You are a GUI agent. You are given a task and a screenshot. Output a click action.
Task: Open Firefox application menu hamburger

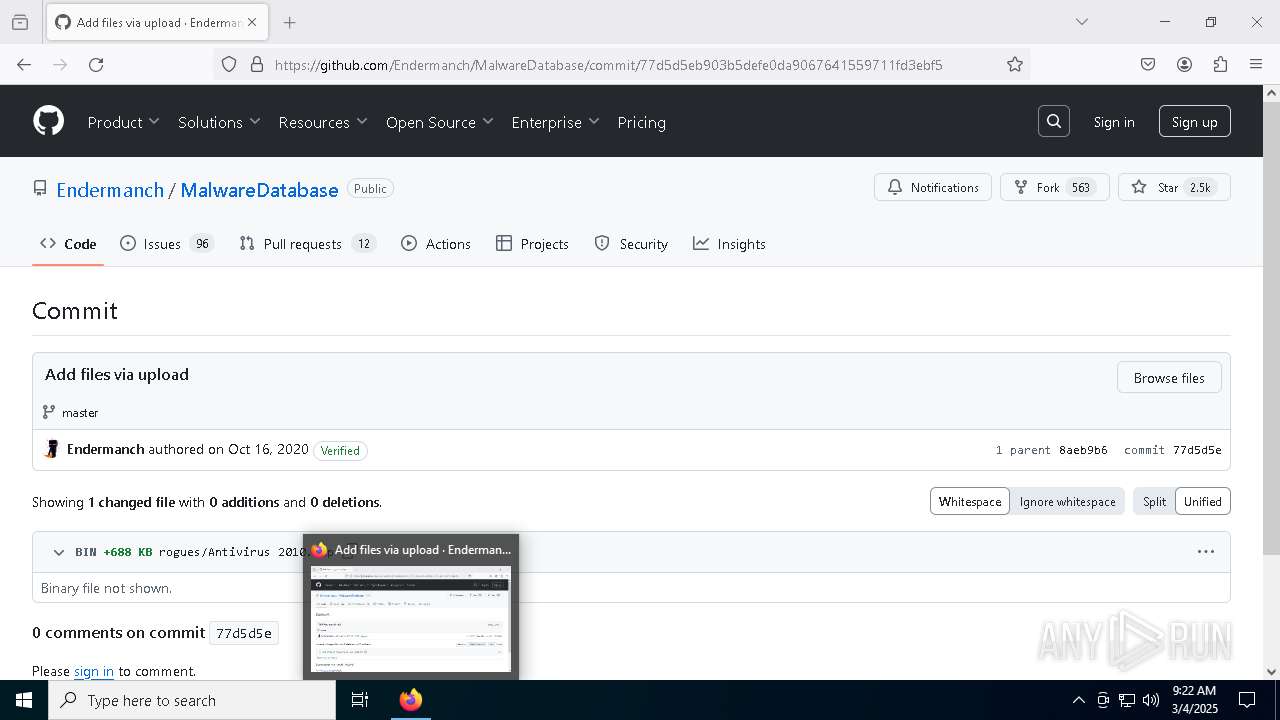click(1256, 64)
